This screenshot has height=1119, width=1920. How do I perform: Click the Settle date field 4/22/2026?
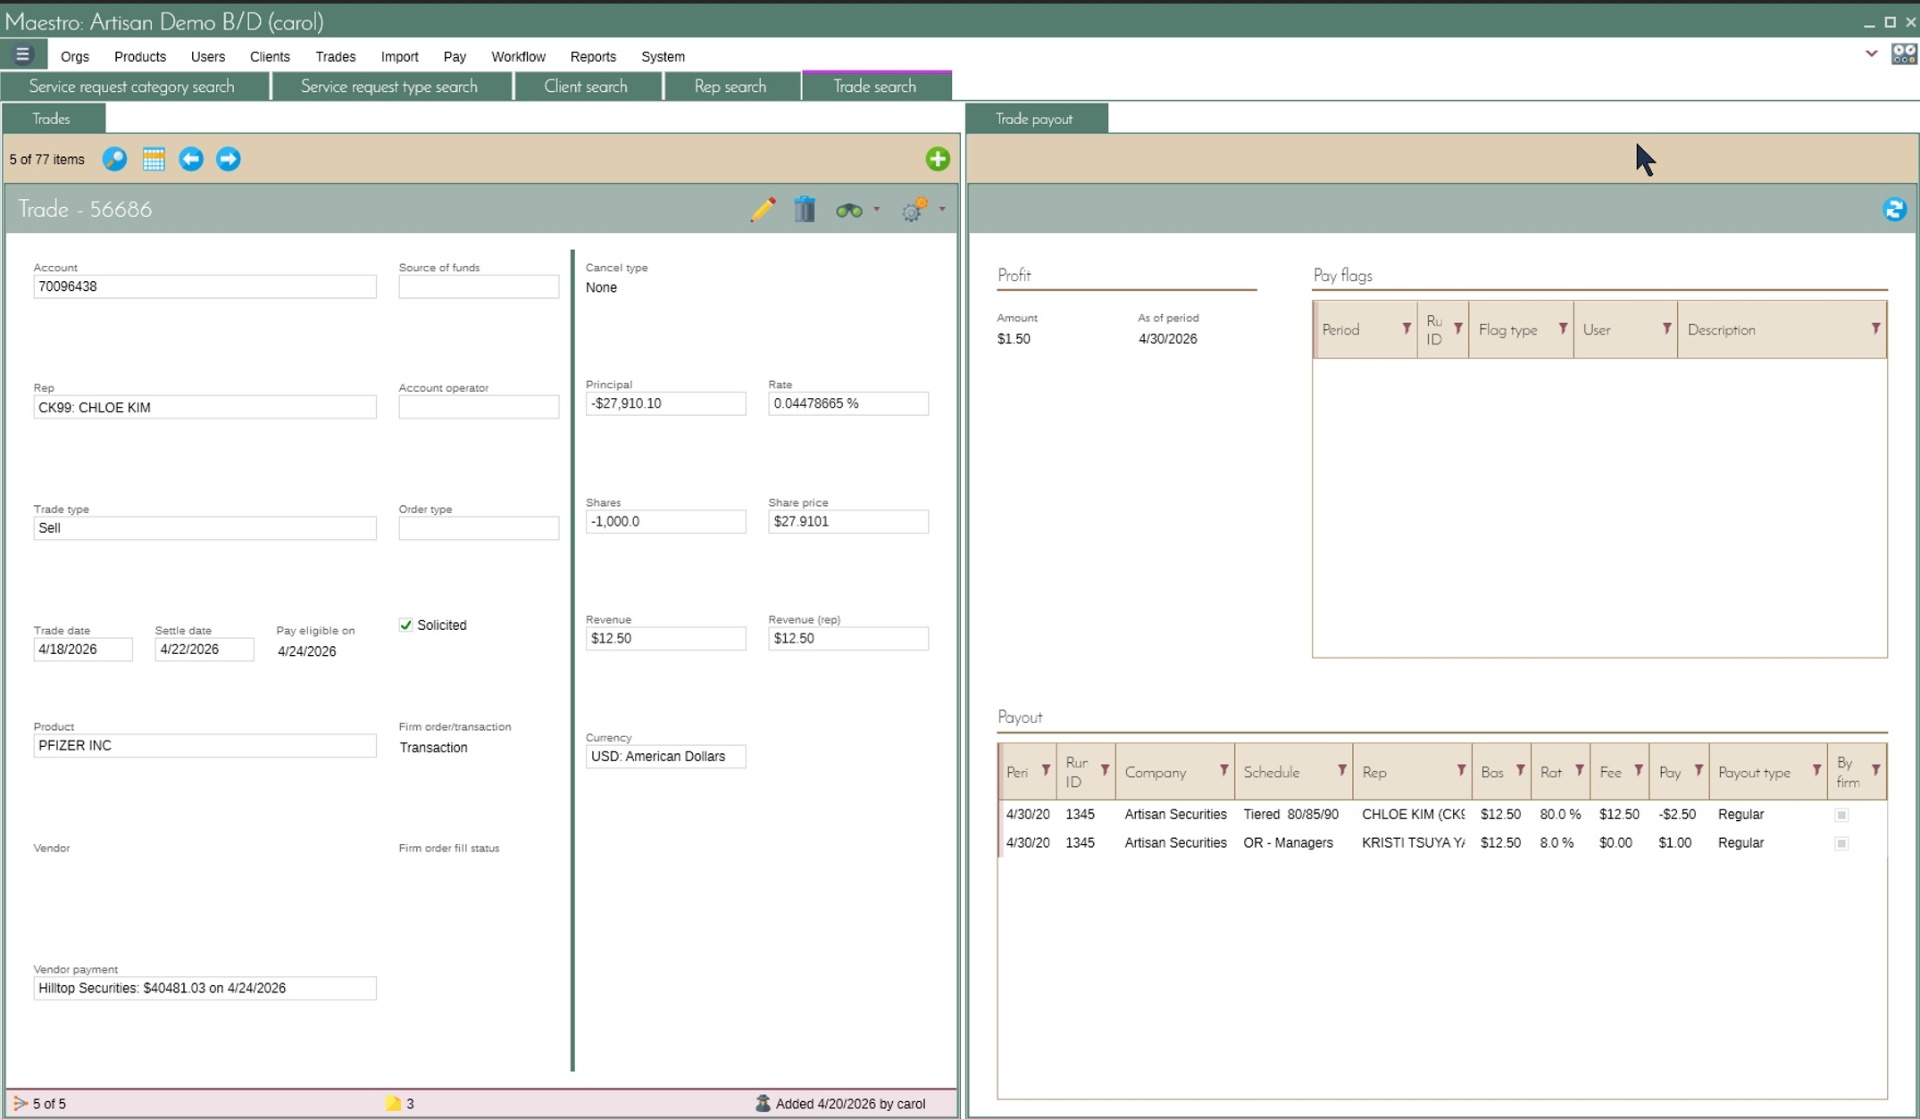(204, 650)
